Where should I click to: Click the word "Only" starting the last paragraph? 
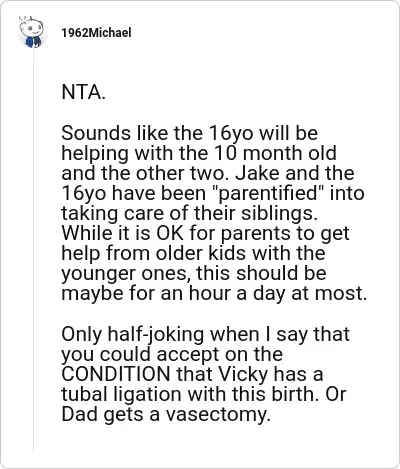click(82, 335)
